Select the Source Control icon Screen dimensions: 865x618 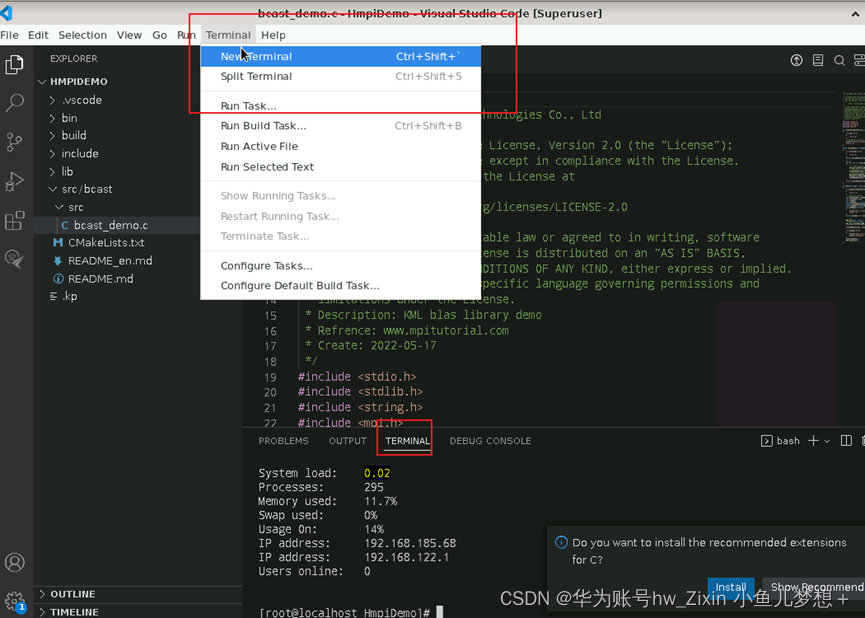coord(15,142)
